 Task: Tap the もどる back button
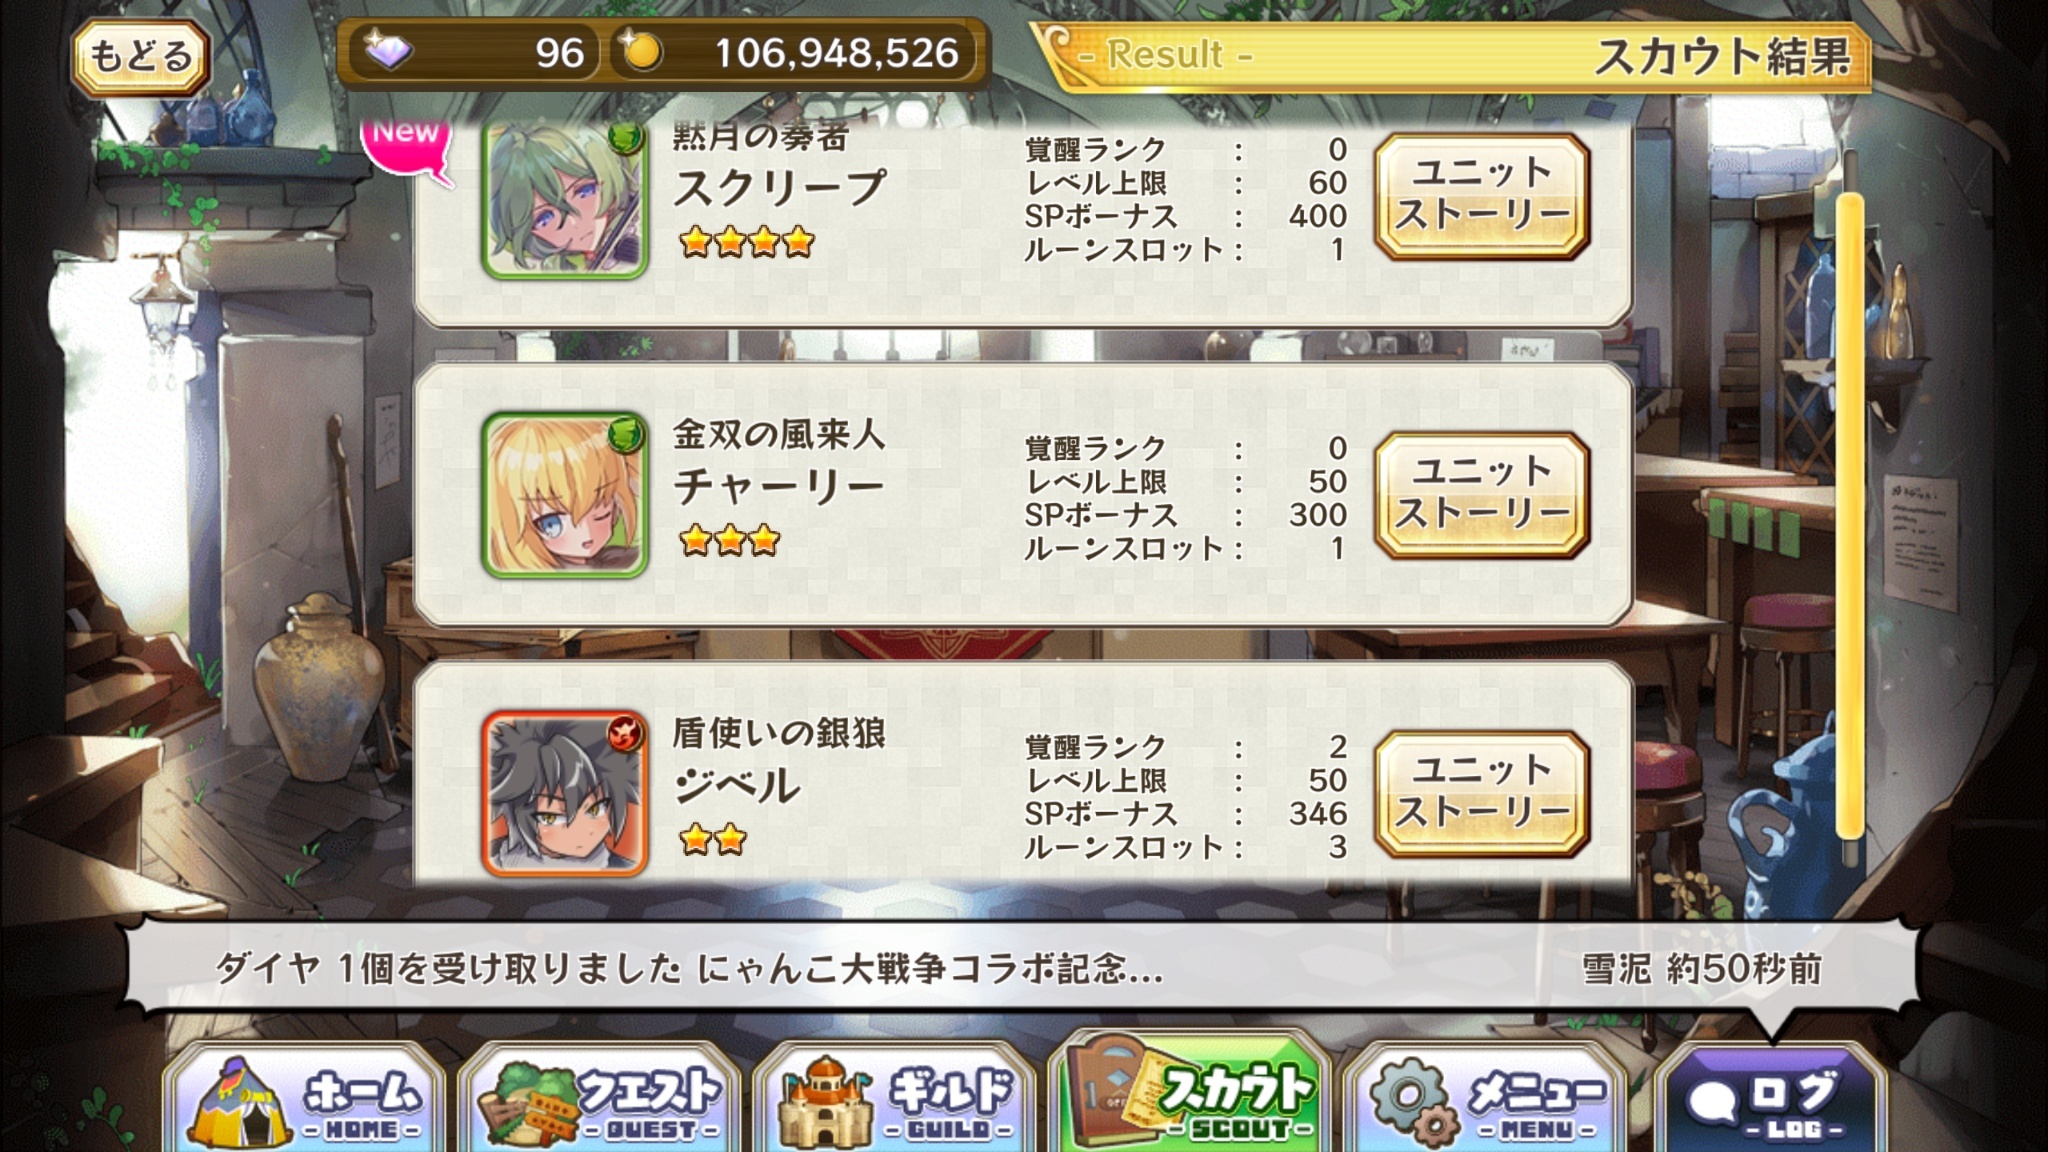click(x=140, y=56)
